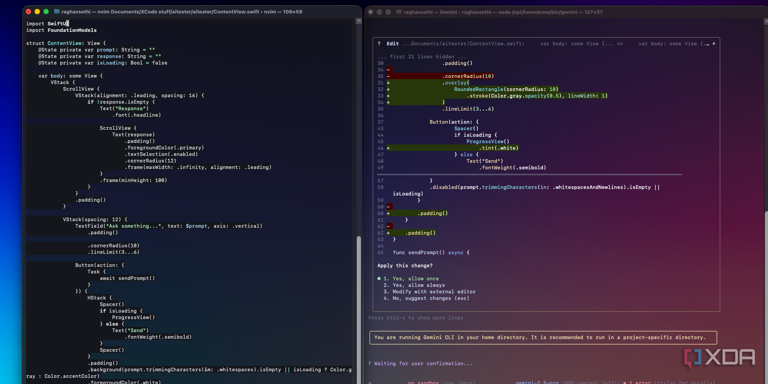Click the "HStack {" line in nvim

tap(99, 297)
